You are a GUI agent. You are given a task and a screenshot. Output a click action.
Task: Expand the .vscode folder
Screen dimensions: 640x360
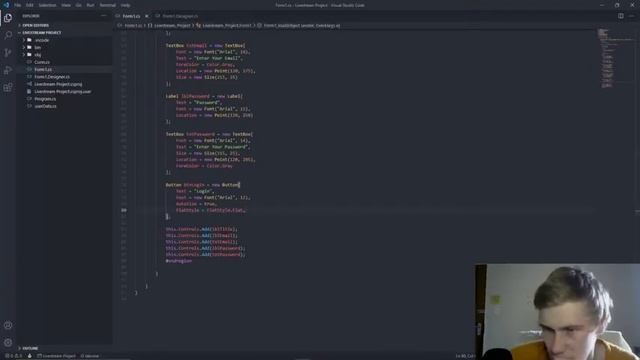[42, 40]
